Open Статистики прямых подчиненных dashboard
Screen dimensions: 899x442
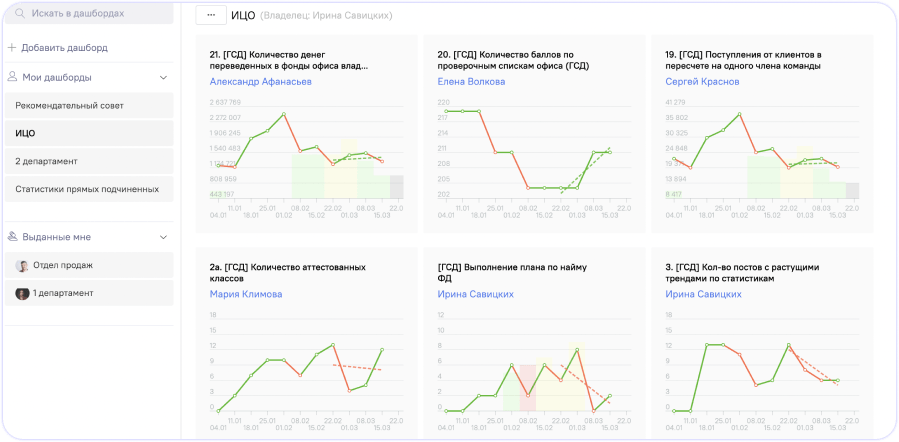coord(87,189)
